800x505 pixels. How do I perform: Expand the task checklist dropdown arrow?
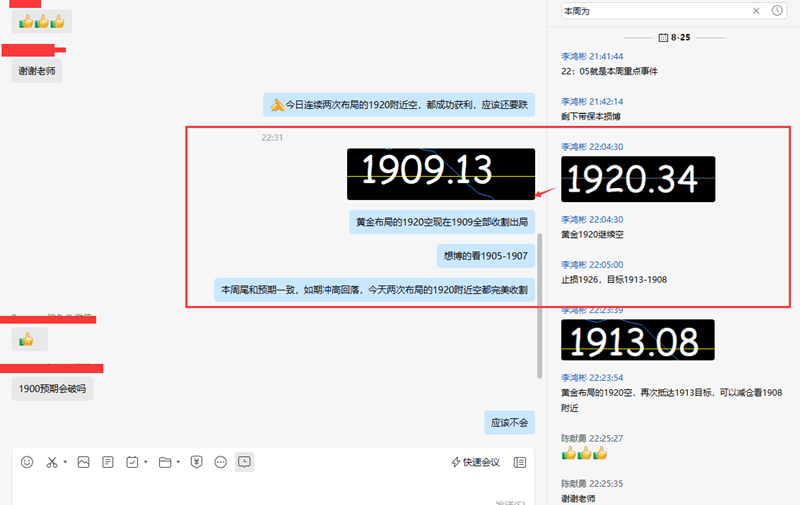[x=146, y=462]
